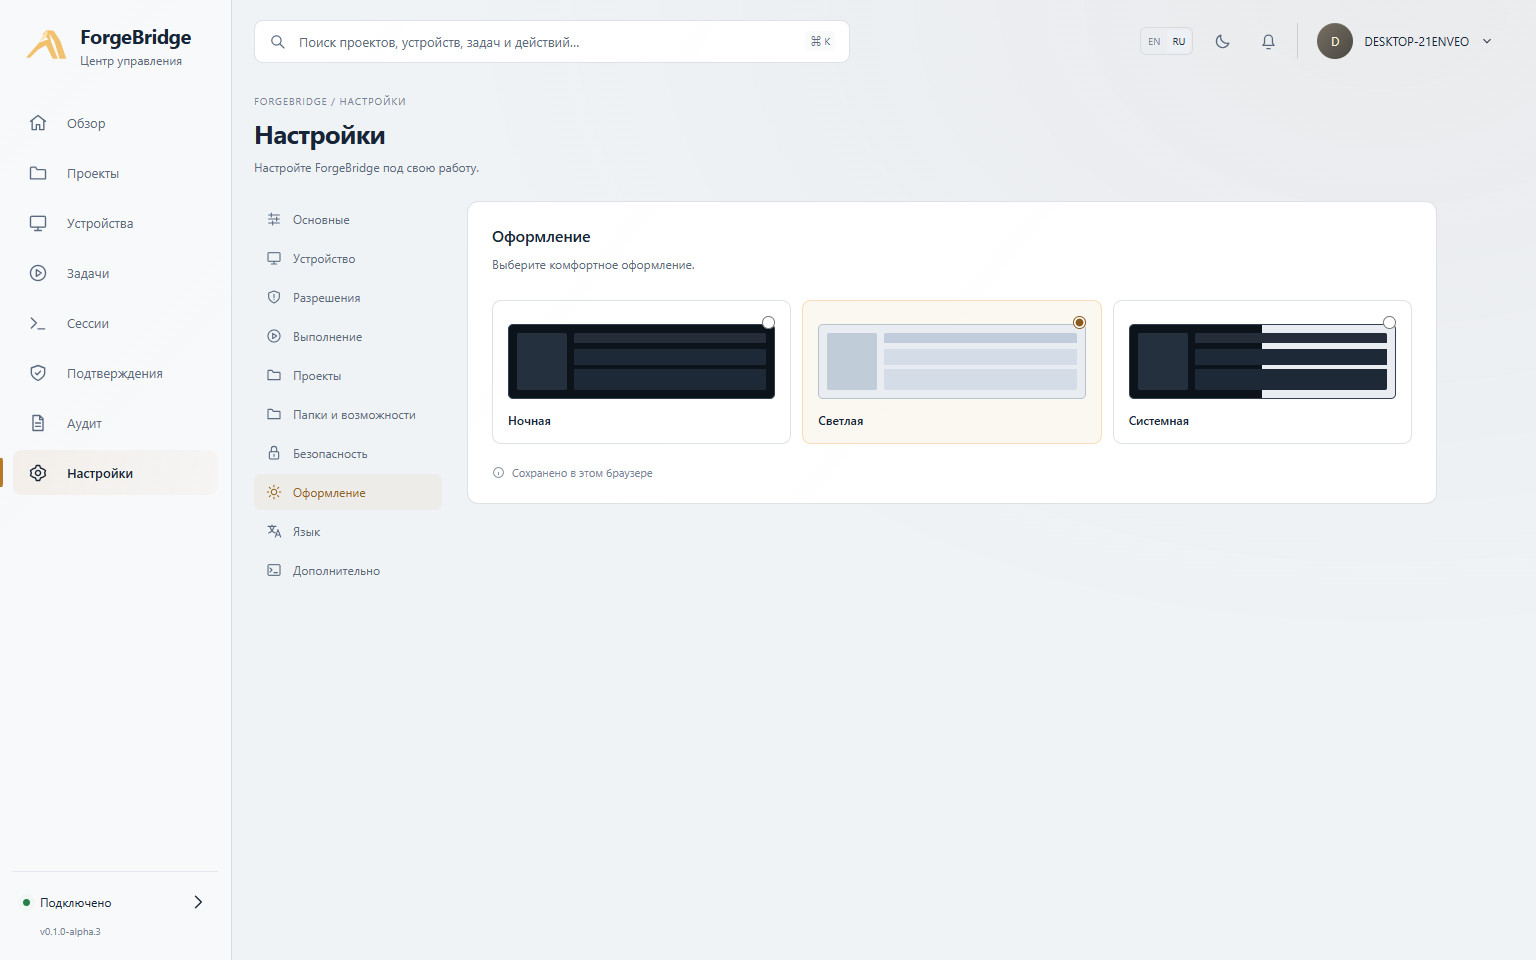Screen dimensions: 1536x960
Task: Click the Оформление sun icon
Action: 274,492
